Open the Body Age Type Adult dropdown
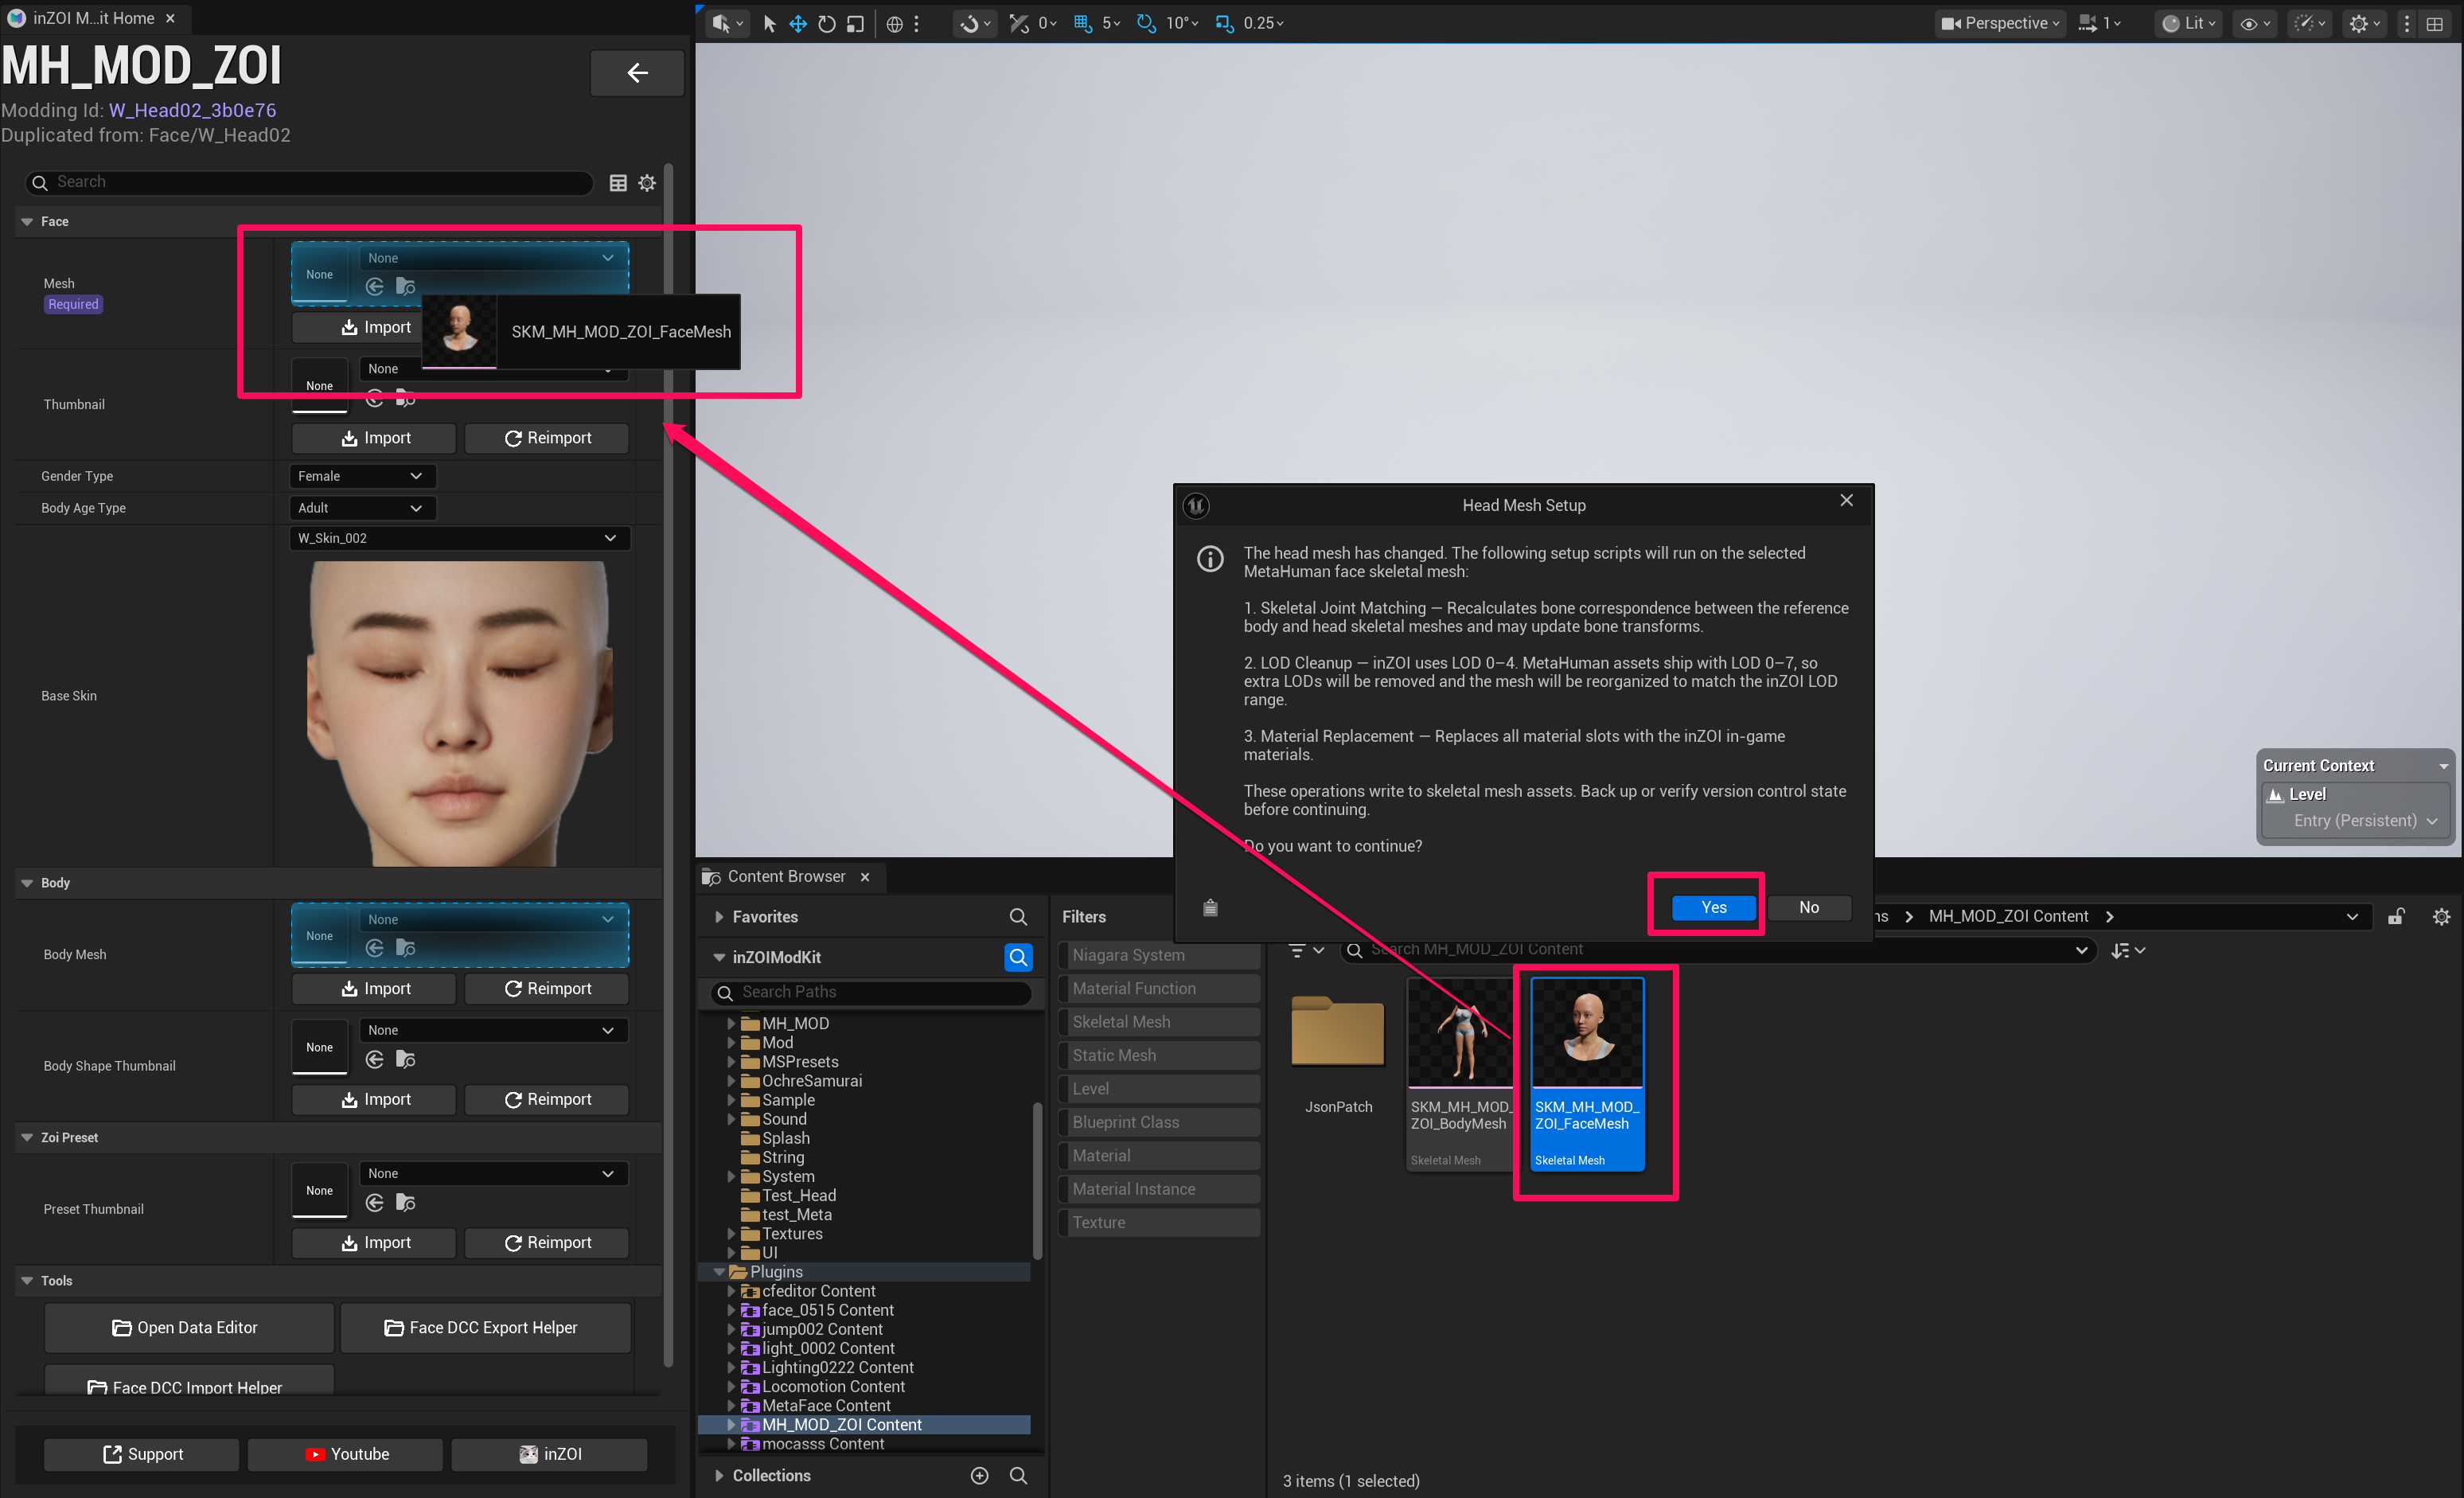Image resolution: width=2464 pixels, height=1498 pixels. [362, 508]
